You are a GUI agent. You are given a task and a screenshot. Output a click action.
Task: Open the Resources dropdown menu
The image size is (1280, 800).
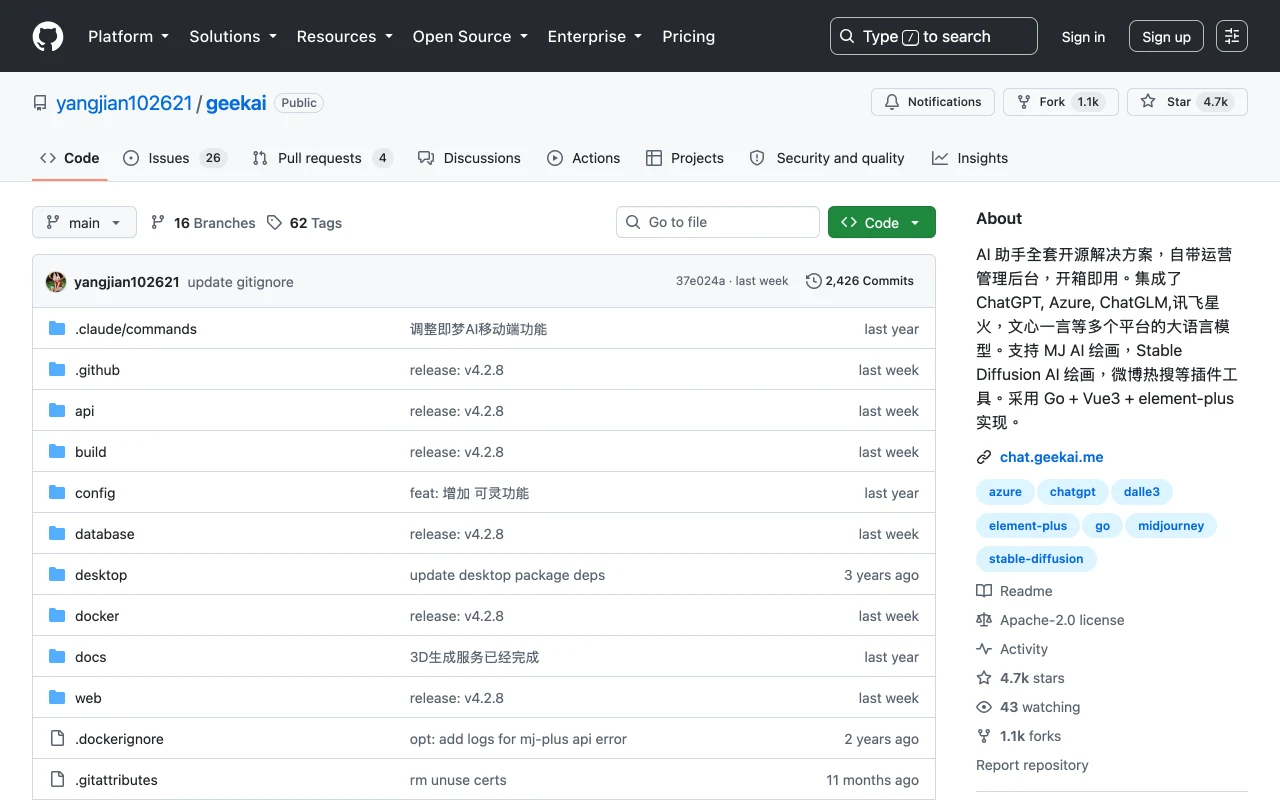(344, 36)
